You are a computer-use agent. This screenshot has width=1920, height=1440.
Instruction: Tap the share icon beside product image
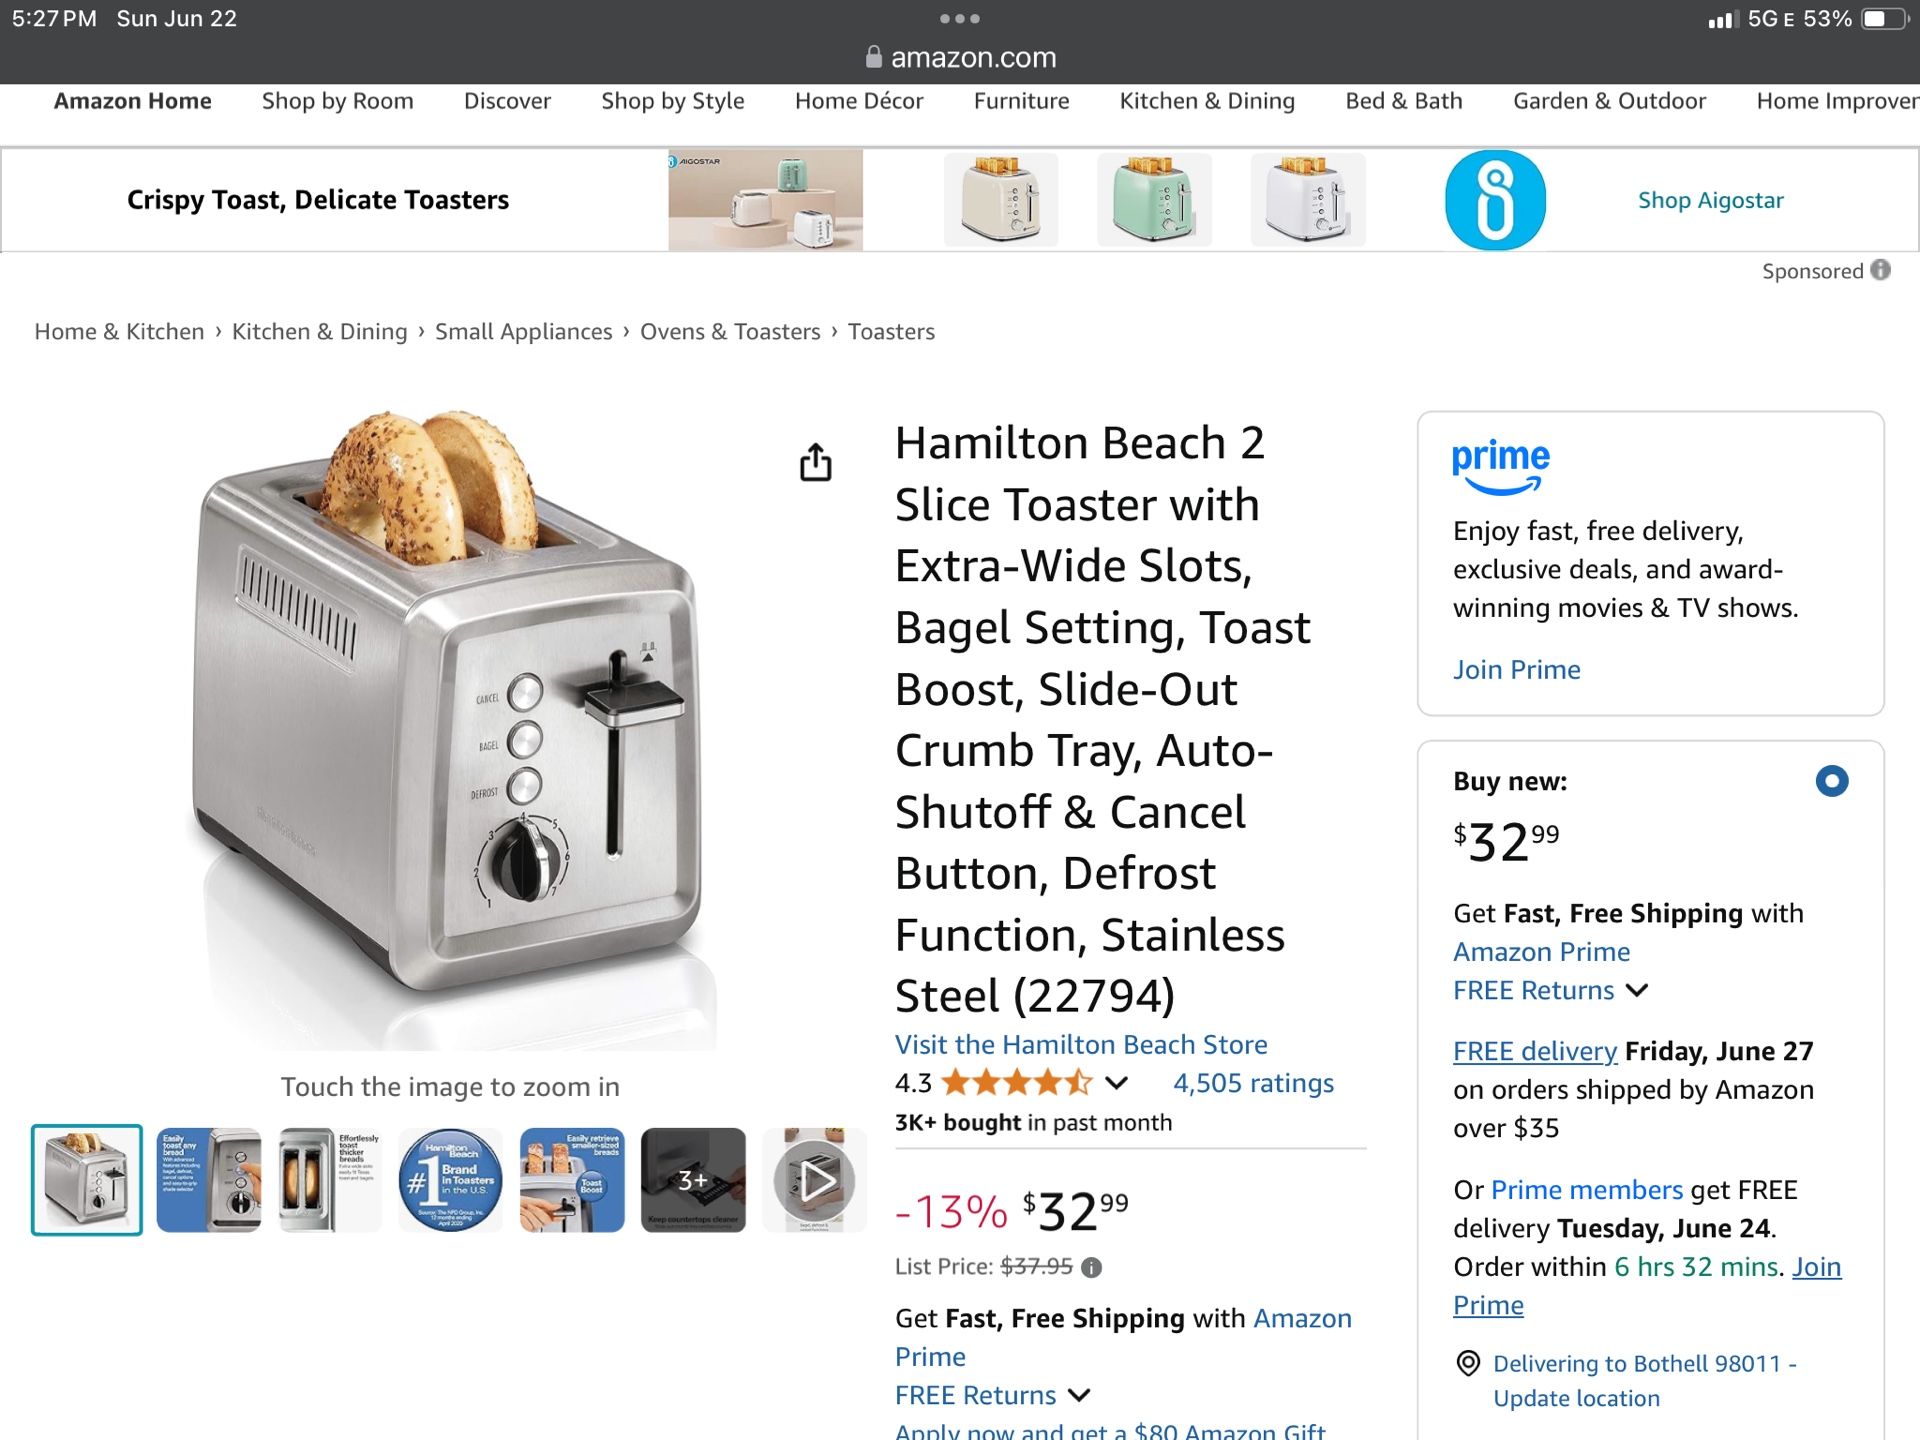tap(815, 462)
